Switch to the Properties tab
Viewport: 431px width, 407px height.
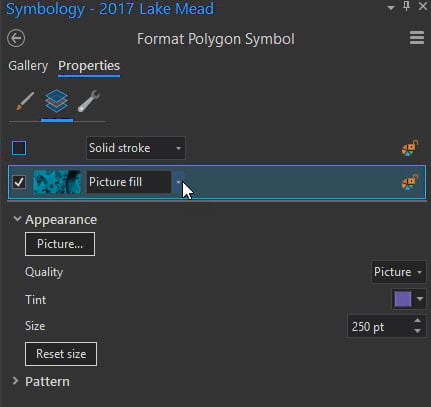89,66
